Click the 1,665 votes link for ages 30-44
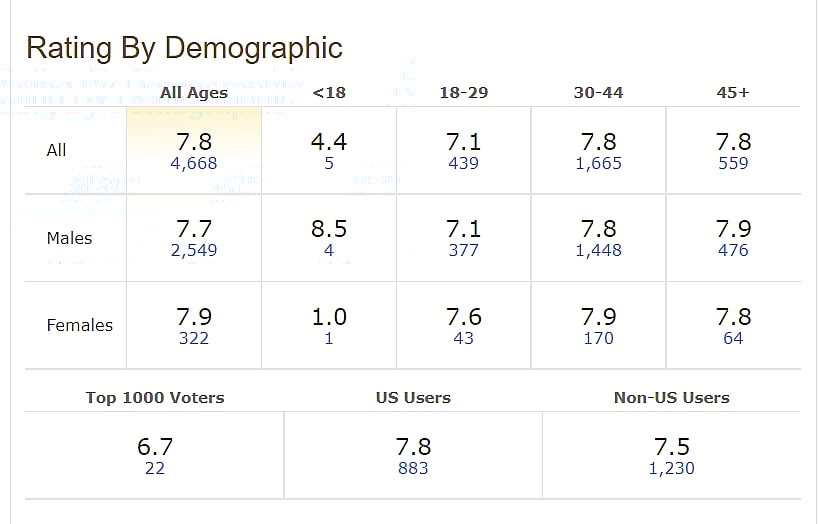Viewport: 818px width, 524px height. [x=598, y=163]
